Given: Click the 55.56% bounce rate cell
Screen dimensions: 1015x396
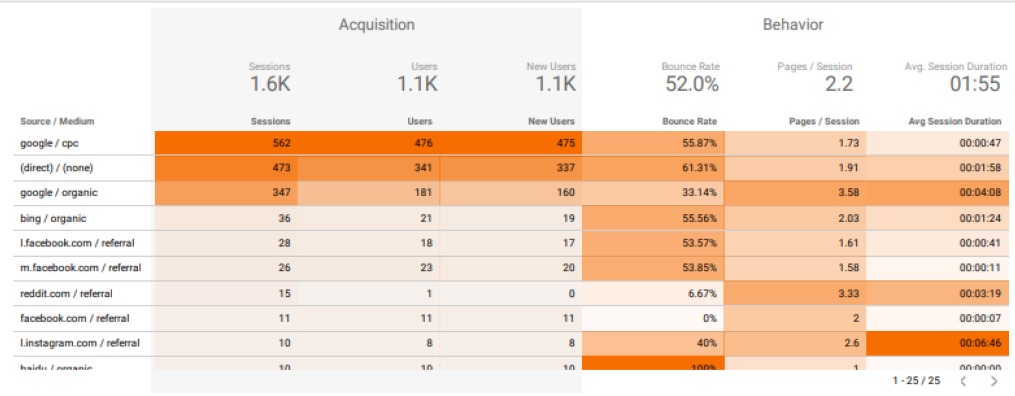Looking at the screenshot, I should click(653, 218).
